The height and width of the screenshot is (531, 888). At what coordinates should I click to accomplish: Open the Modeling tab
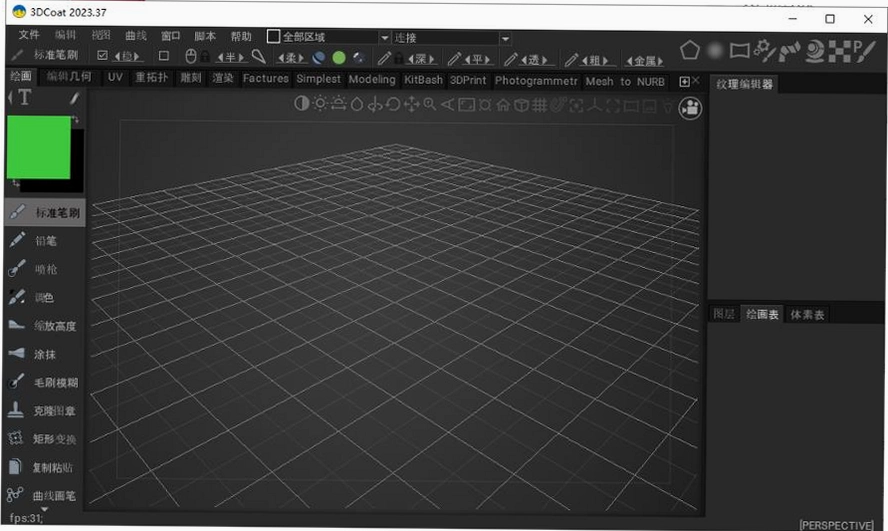(372, 79)
